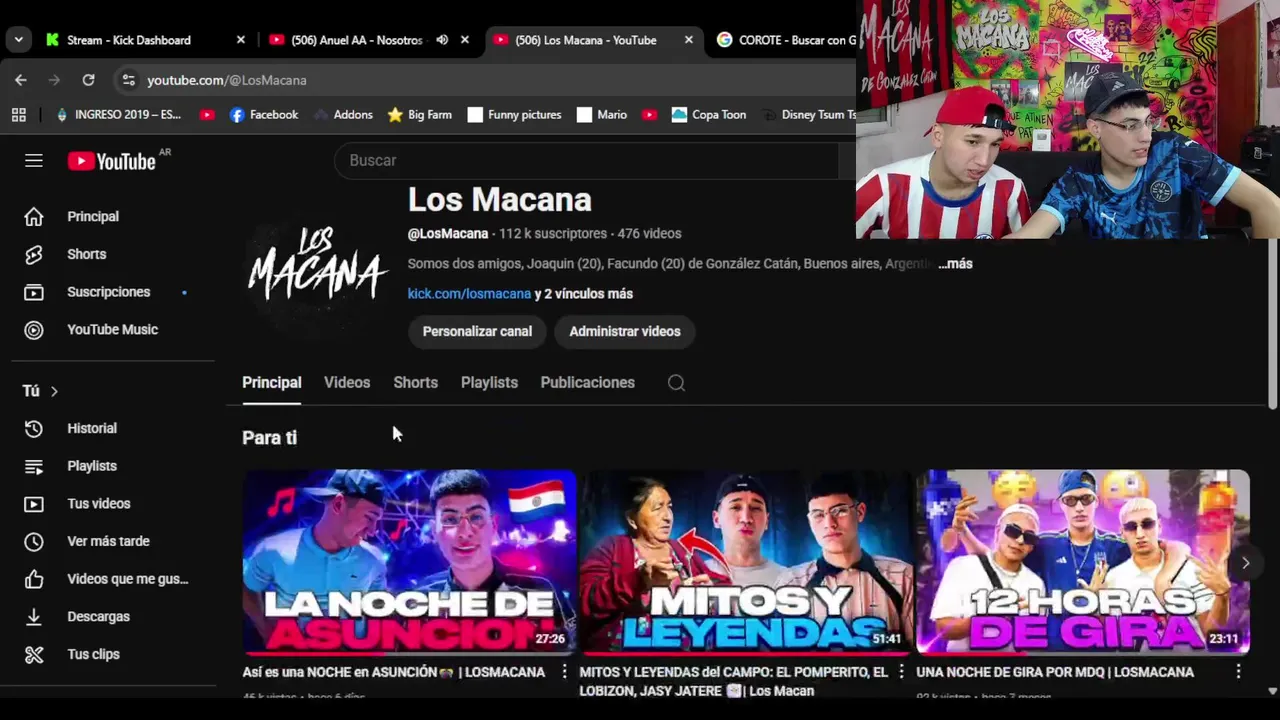1280x720 pixels.
Task: Open YouTube Music in sidebar
Action: point(113,330)
